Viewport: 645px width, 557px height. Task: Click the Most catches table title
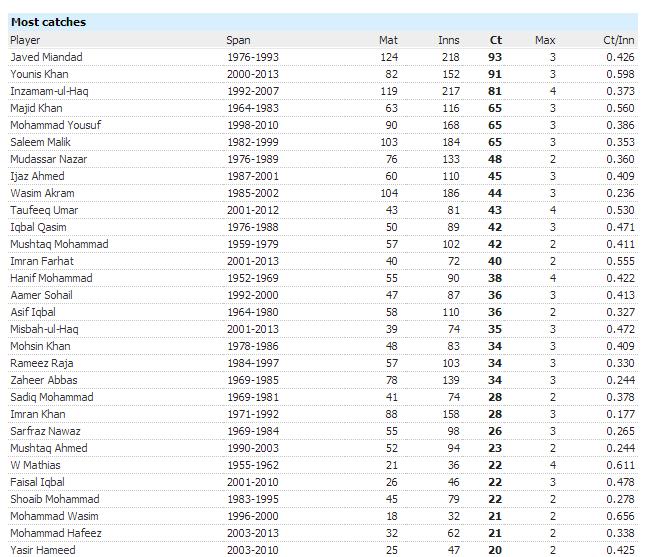[49, 22]
